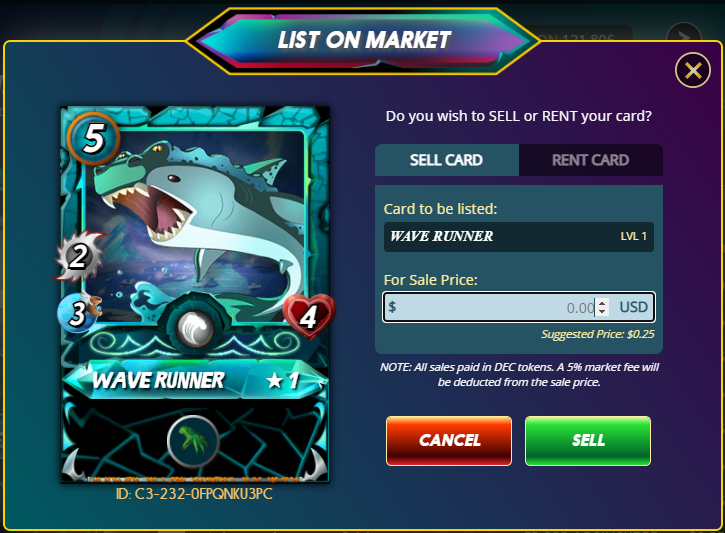725x533 pixels.
Task: Confirm with the green SELL button
Action: coord(588,441)
